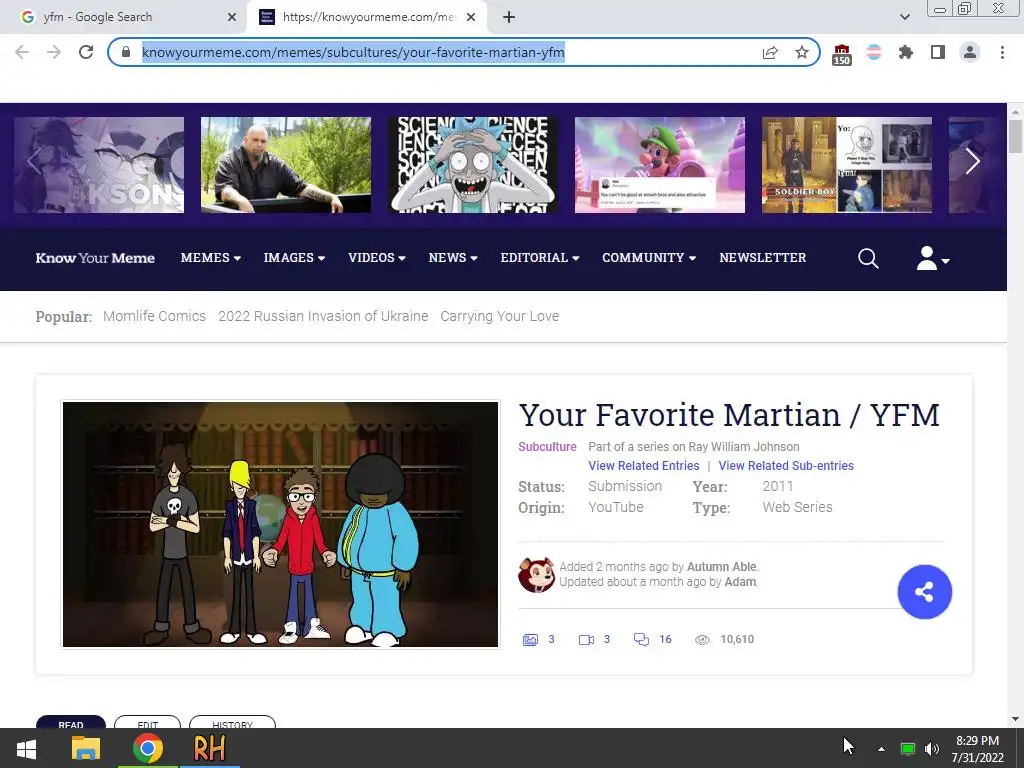This screenshot has width=1024, height=768.
Task: Open the Windows Start menu
Action: tap(26, 748)
